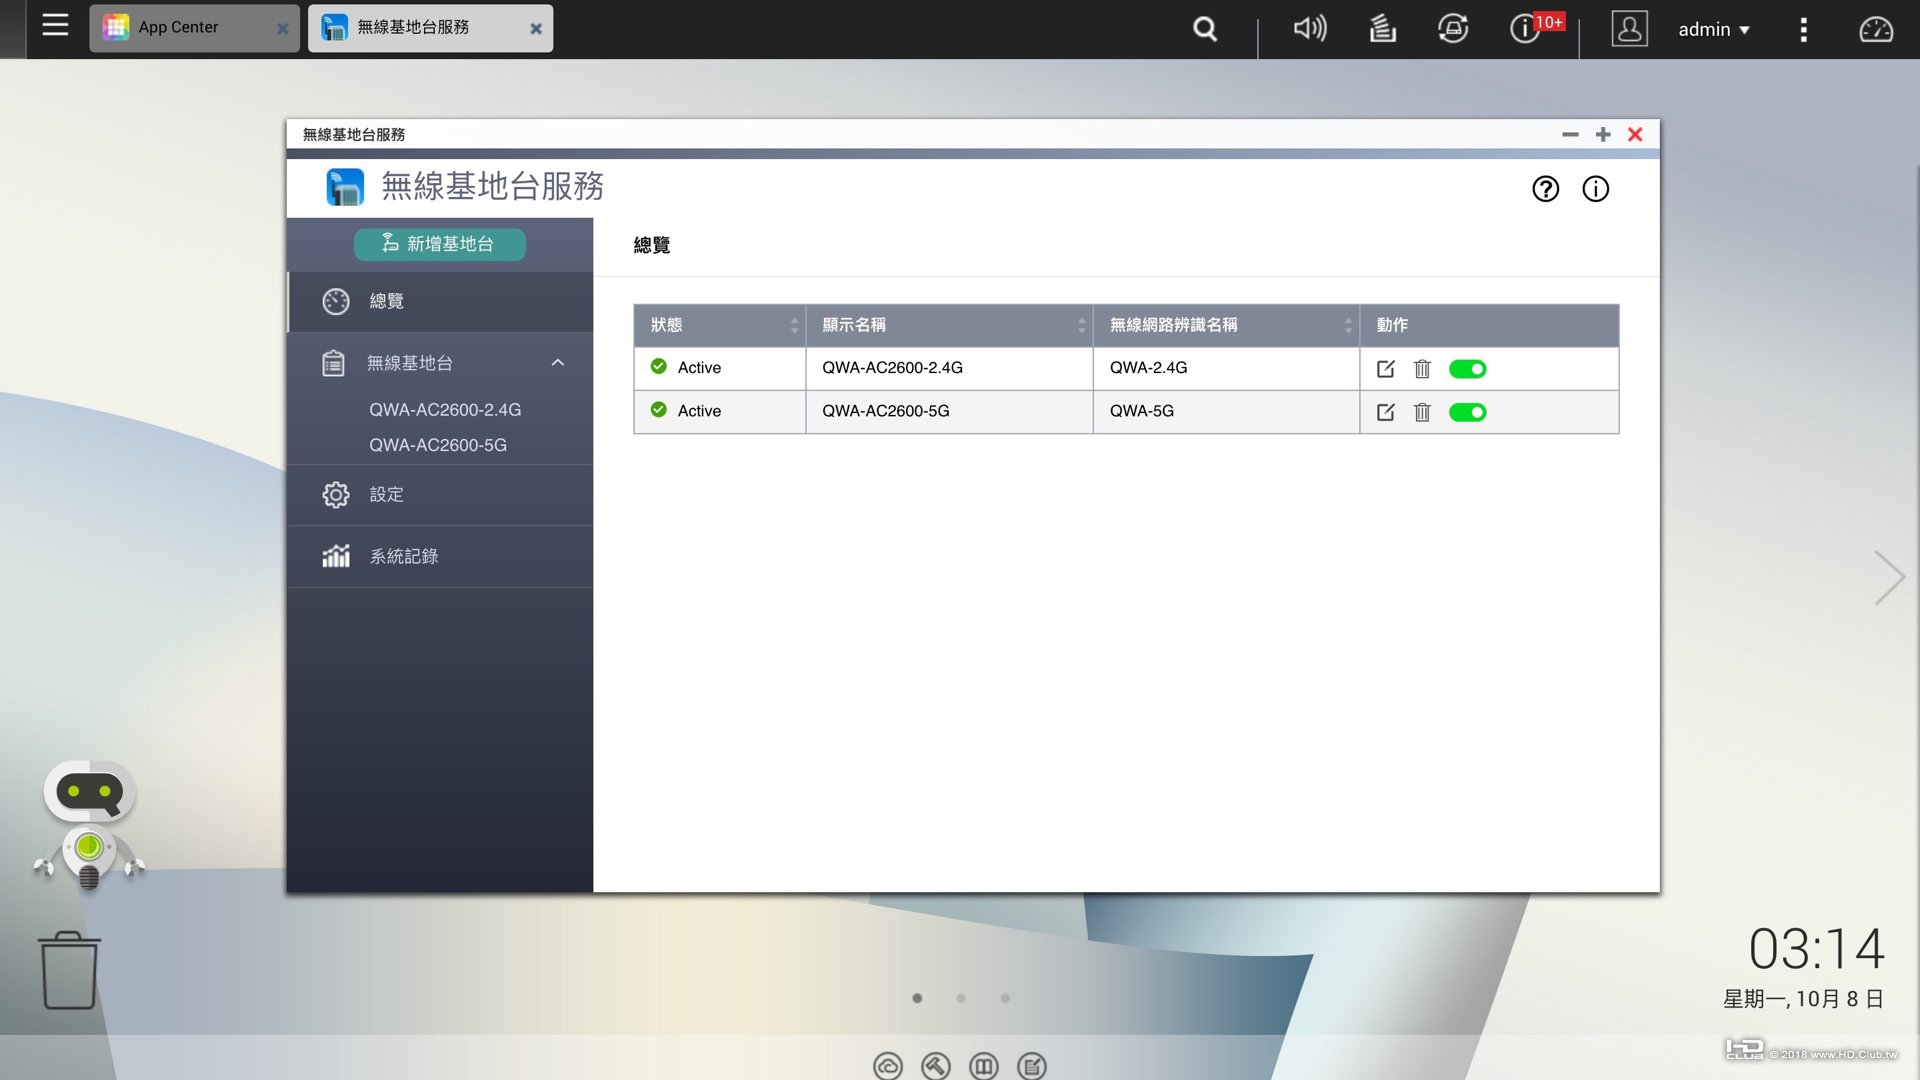Click the 新增基地台 add button icon
This screenshot has height=1080, width=1920.
tap(389, 243)
